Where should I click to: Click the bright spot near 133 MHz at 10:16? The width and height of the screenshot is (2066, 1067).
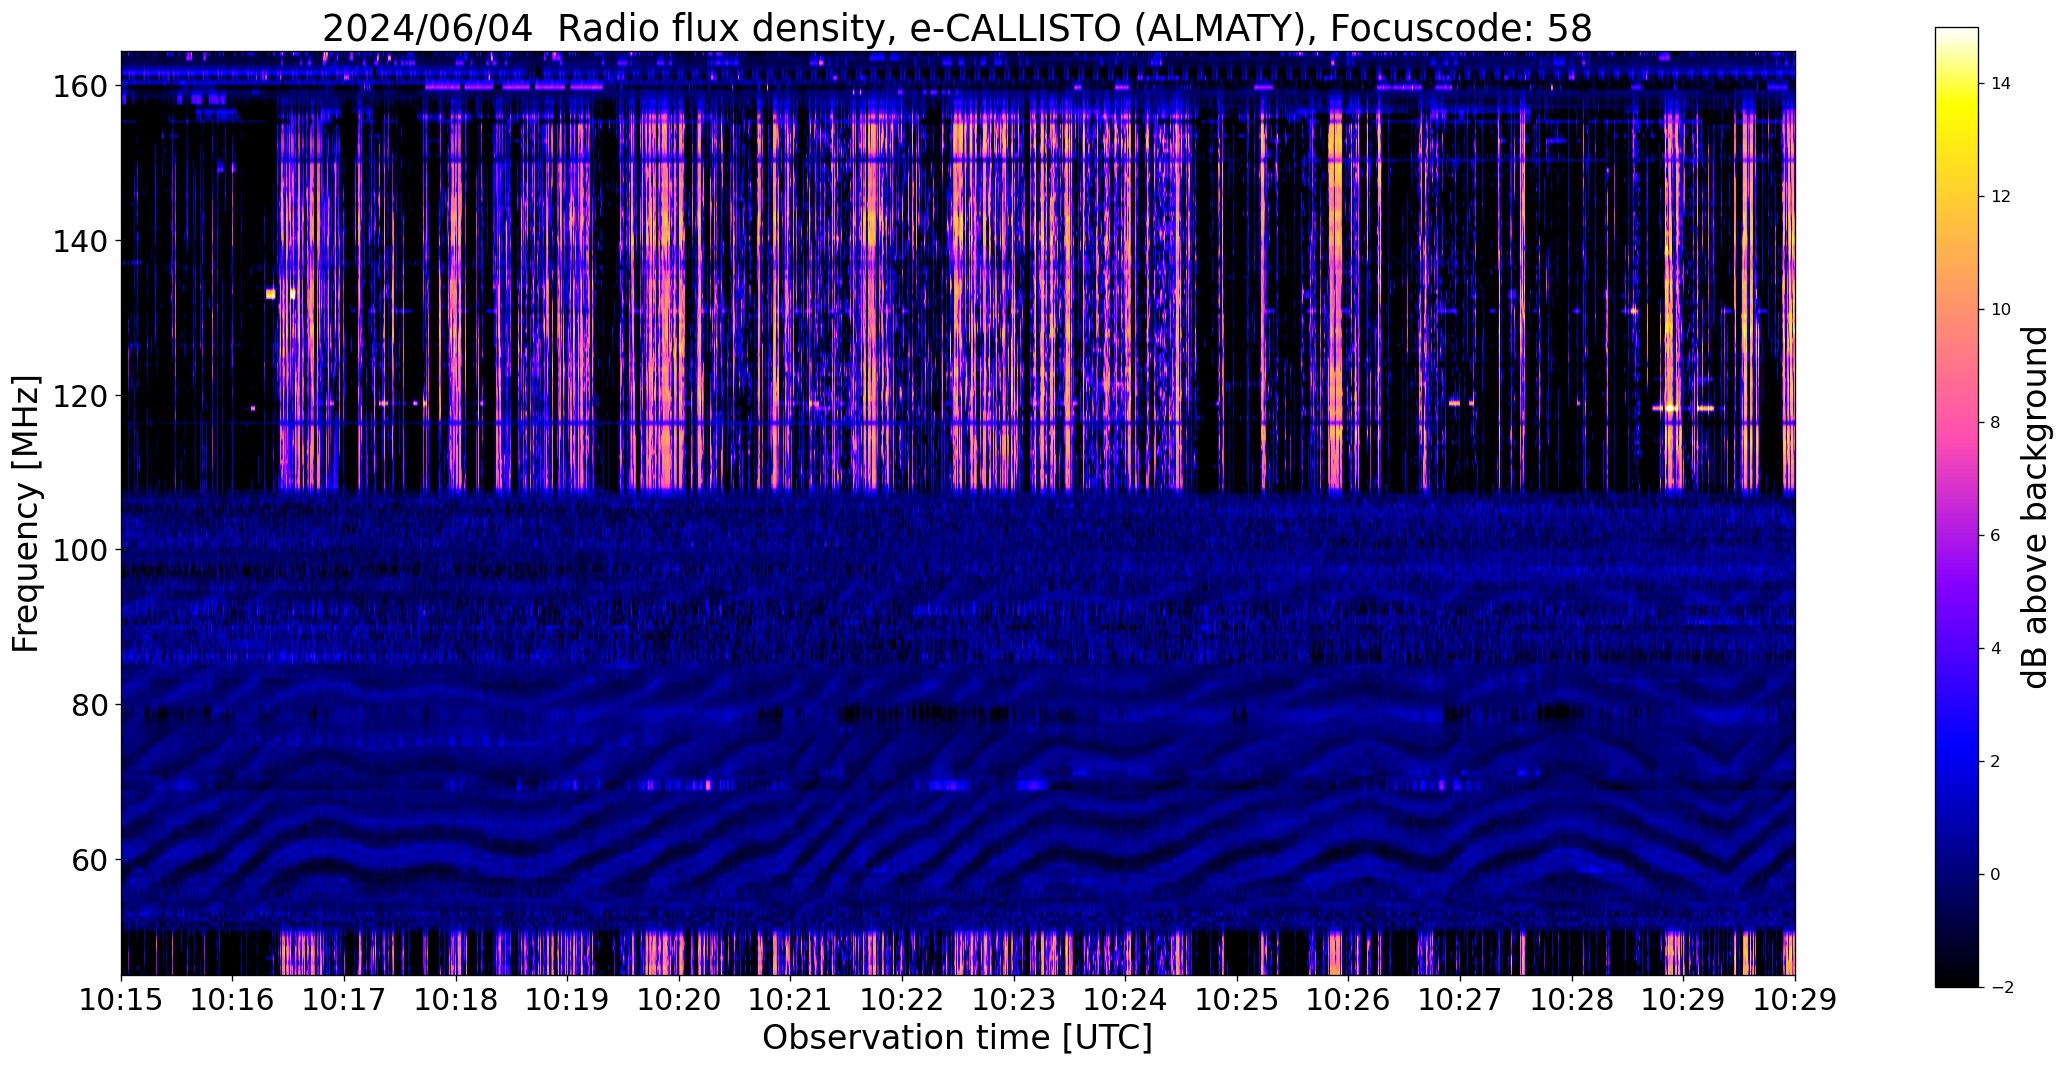click(x=270, y=293)
